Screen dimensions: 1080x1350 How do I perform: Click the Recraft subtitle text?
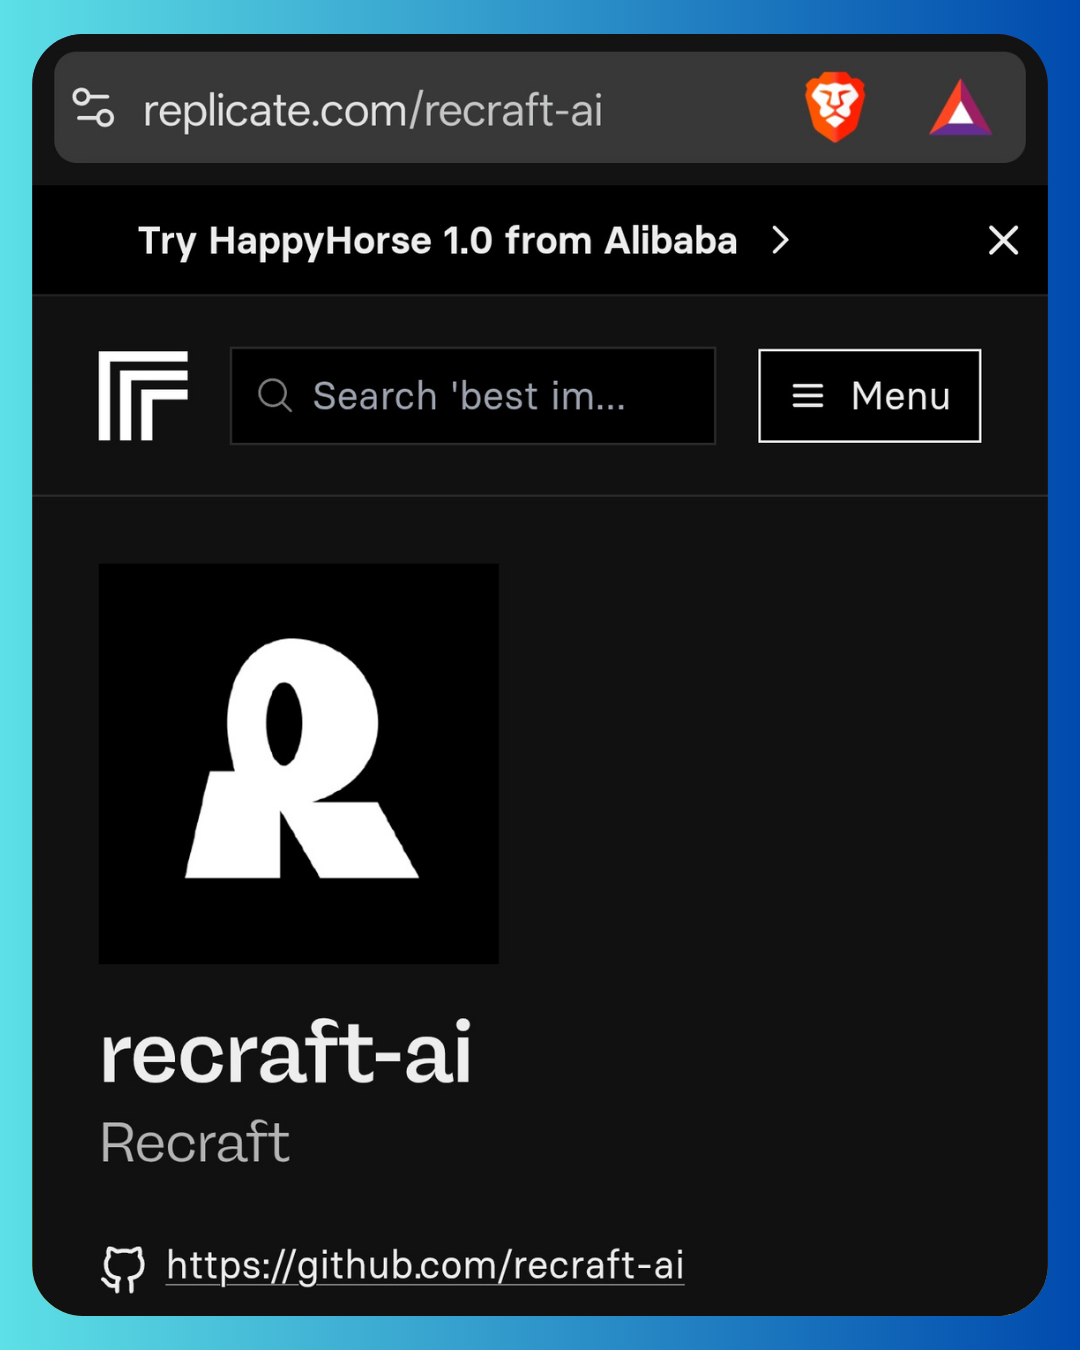click(195, 1143)
